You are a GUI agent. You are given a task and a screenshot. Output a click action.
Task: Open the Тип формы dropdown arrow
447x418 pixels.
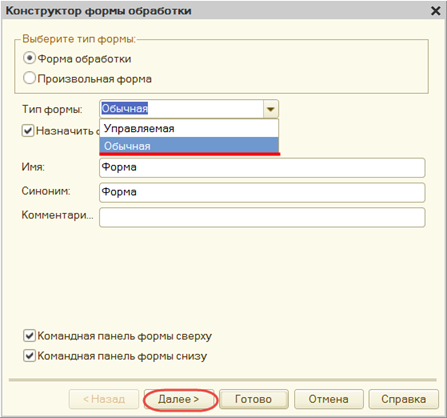271,109
